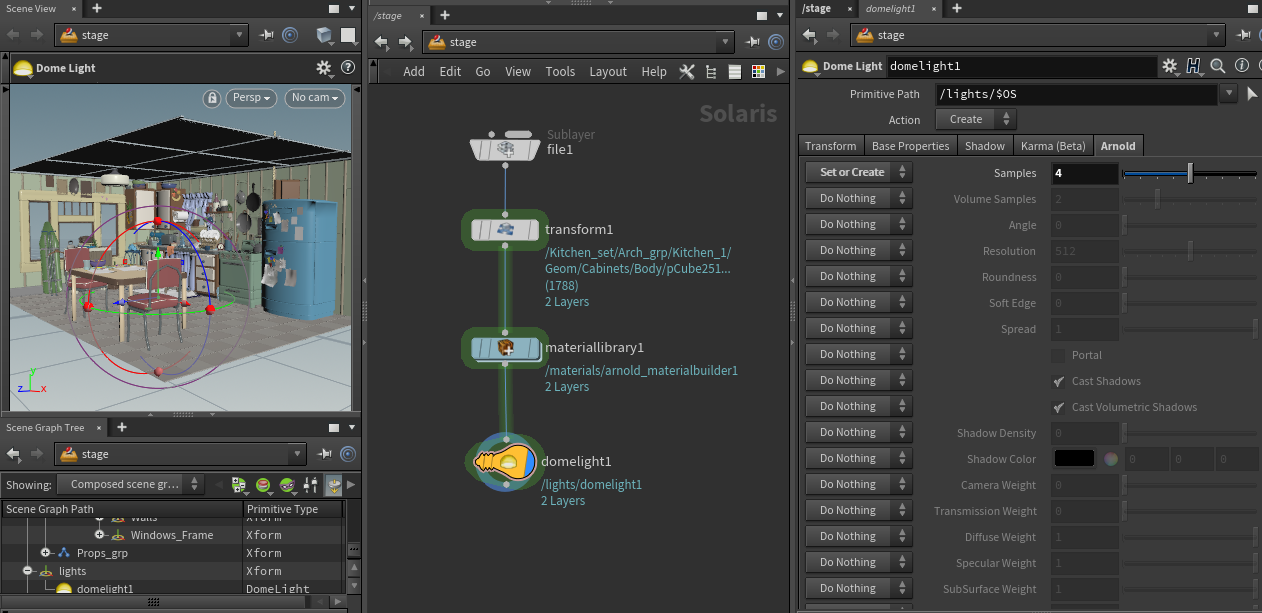Open the network editor tools wrench icon

(686, 72)
